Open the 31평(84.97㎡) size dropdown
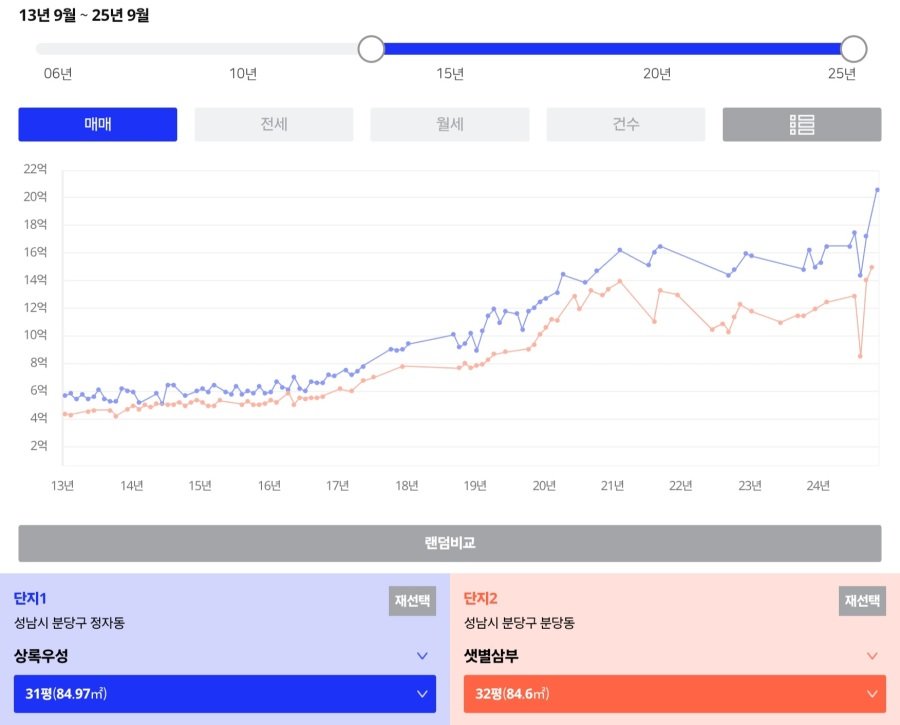 click(x=225, y=694)
